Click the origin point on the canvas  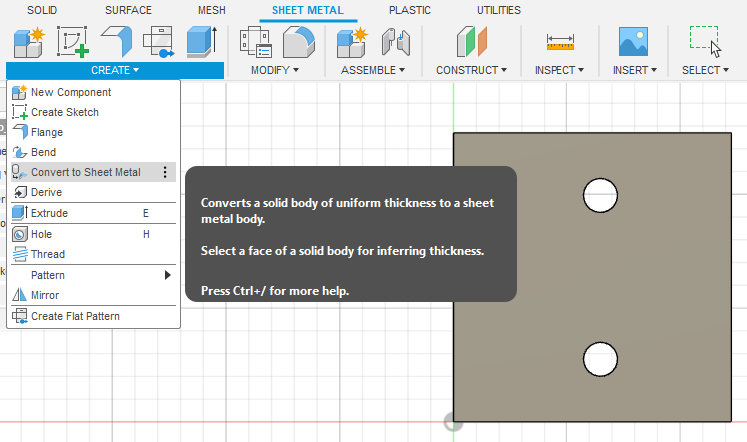click(x=453, y=422)
